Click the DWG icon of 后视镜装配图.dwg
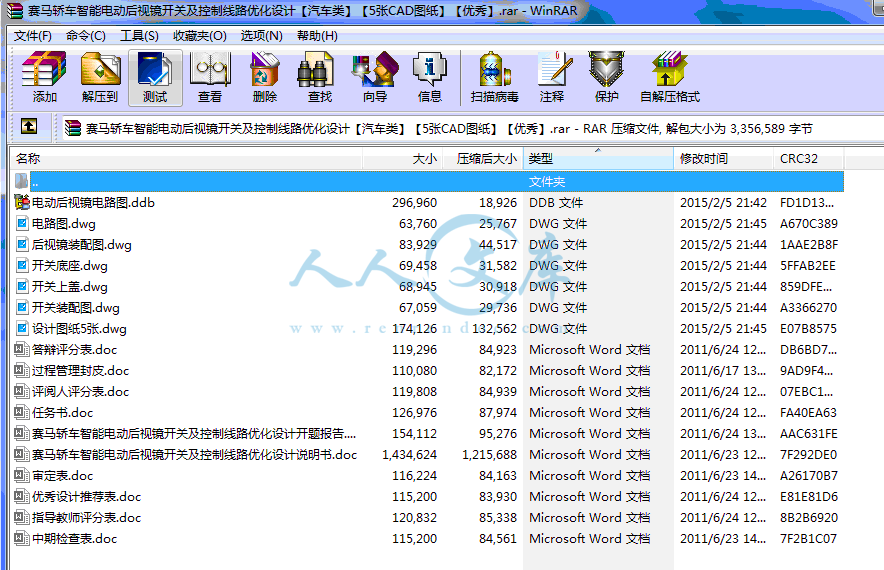 21,244
